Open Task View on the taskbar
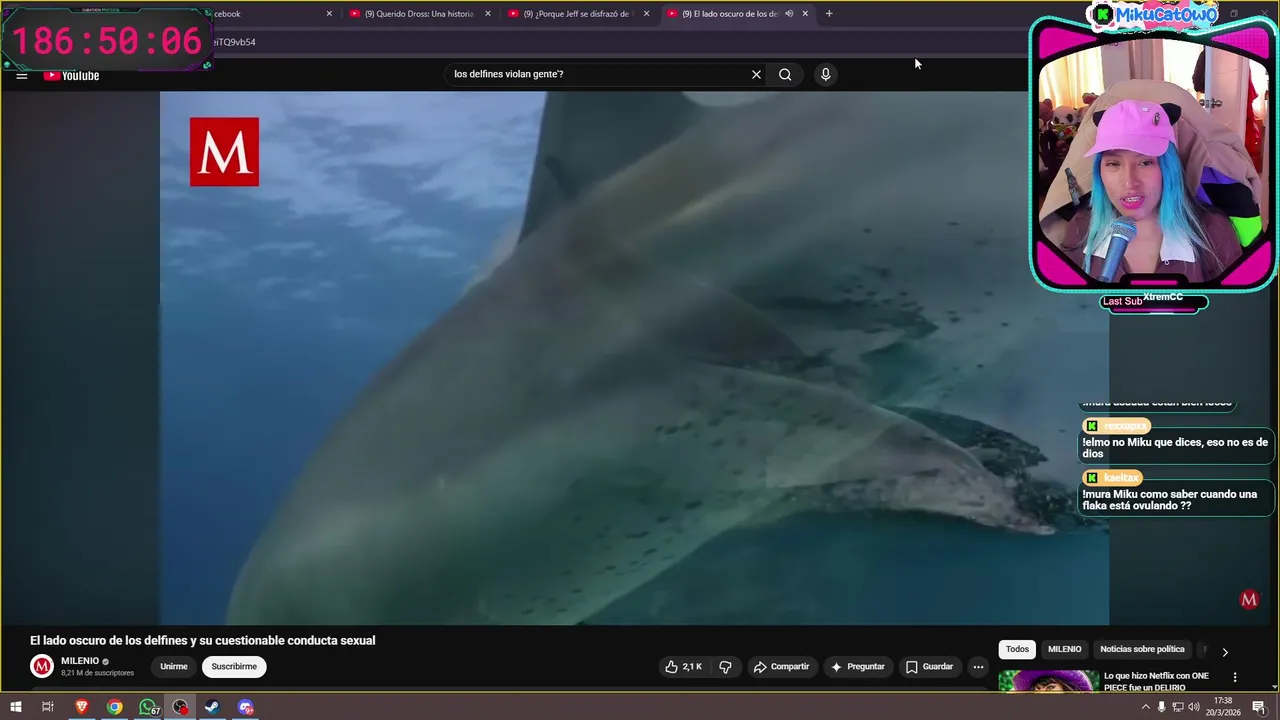This screenshot has width=1280, height=720. coord(47,707)
